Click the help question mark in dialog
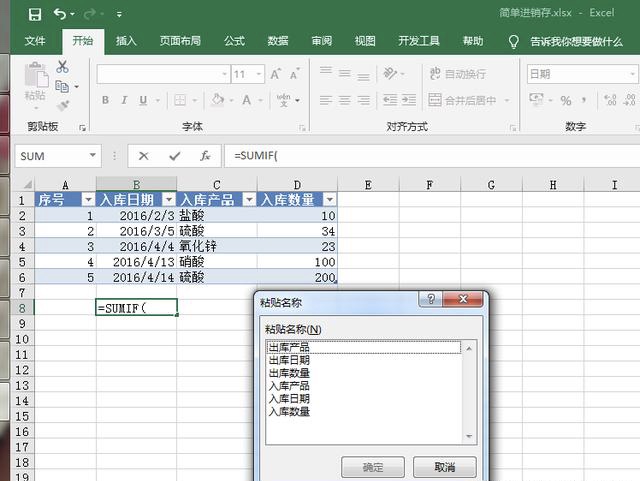The image size is (640, 481). point(430,300)
